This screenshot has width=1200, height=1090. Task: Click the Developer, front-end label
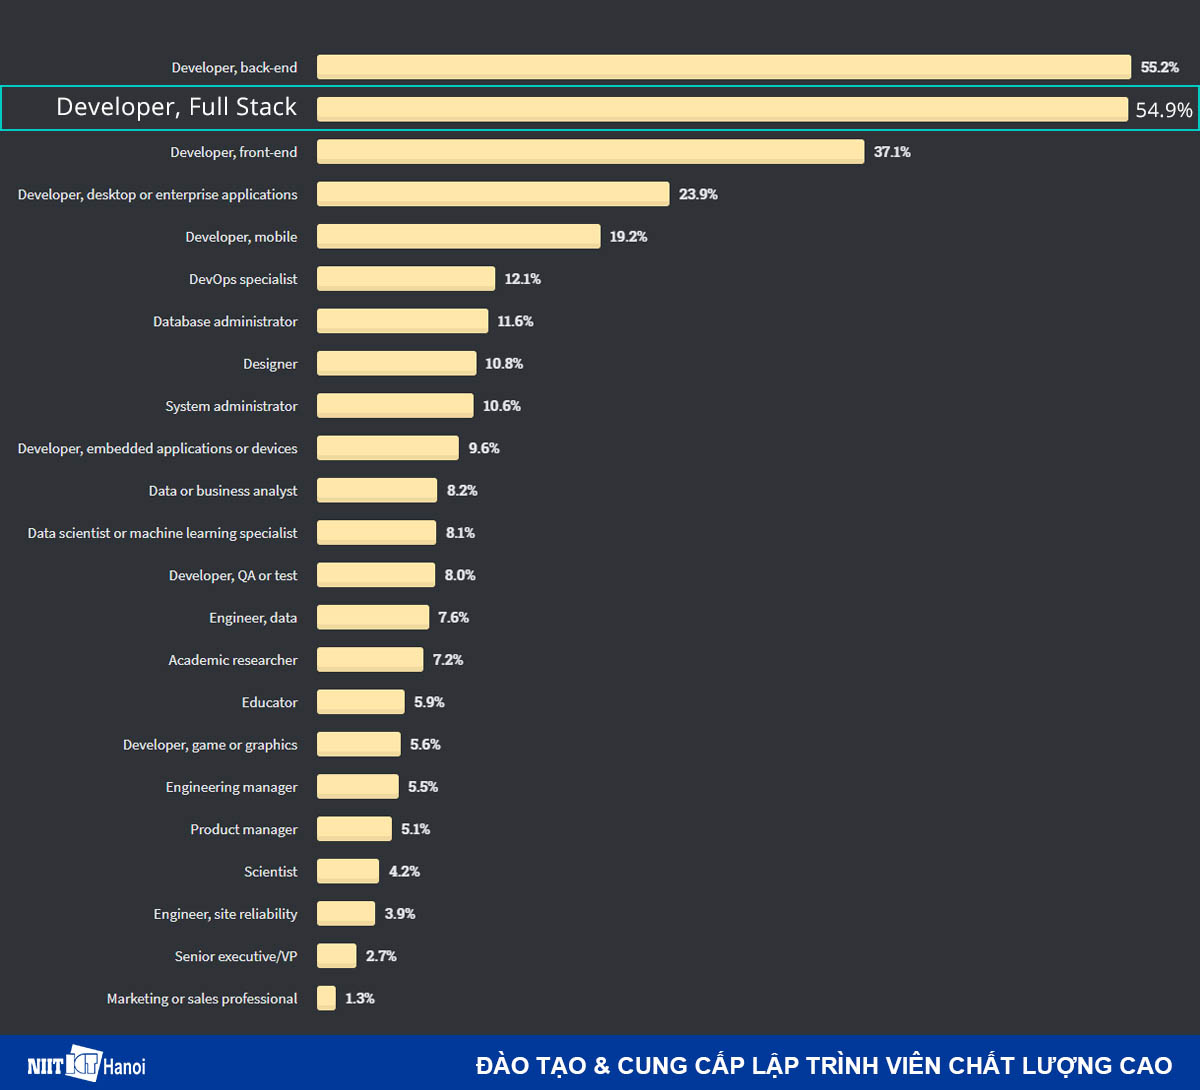(x=233, y=152)
